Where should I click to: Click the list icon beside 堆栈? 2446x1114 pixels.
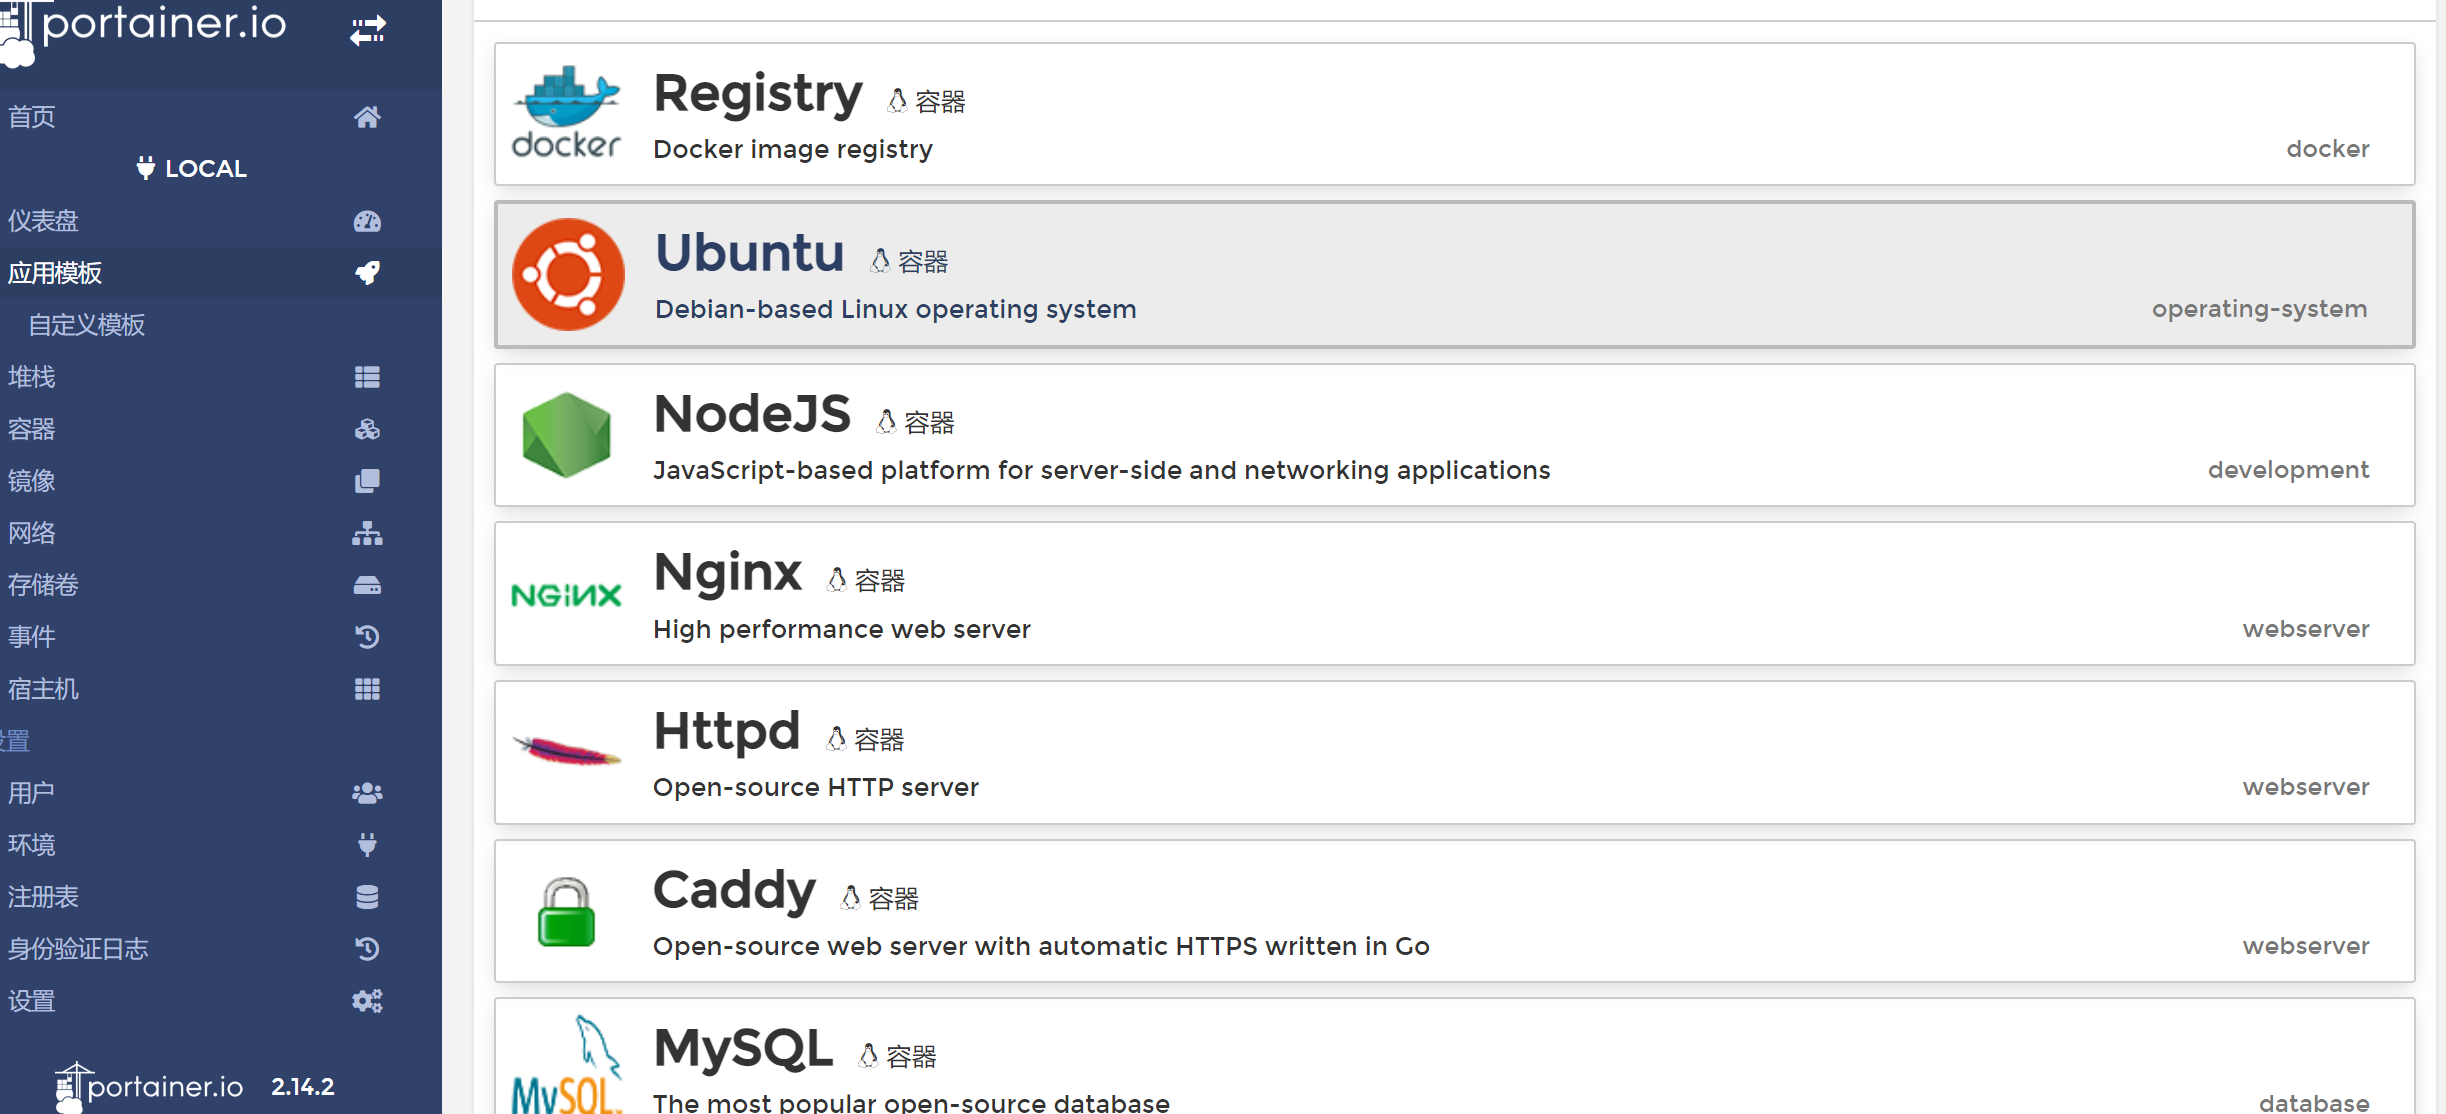[x=367, y=377]
